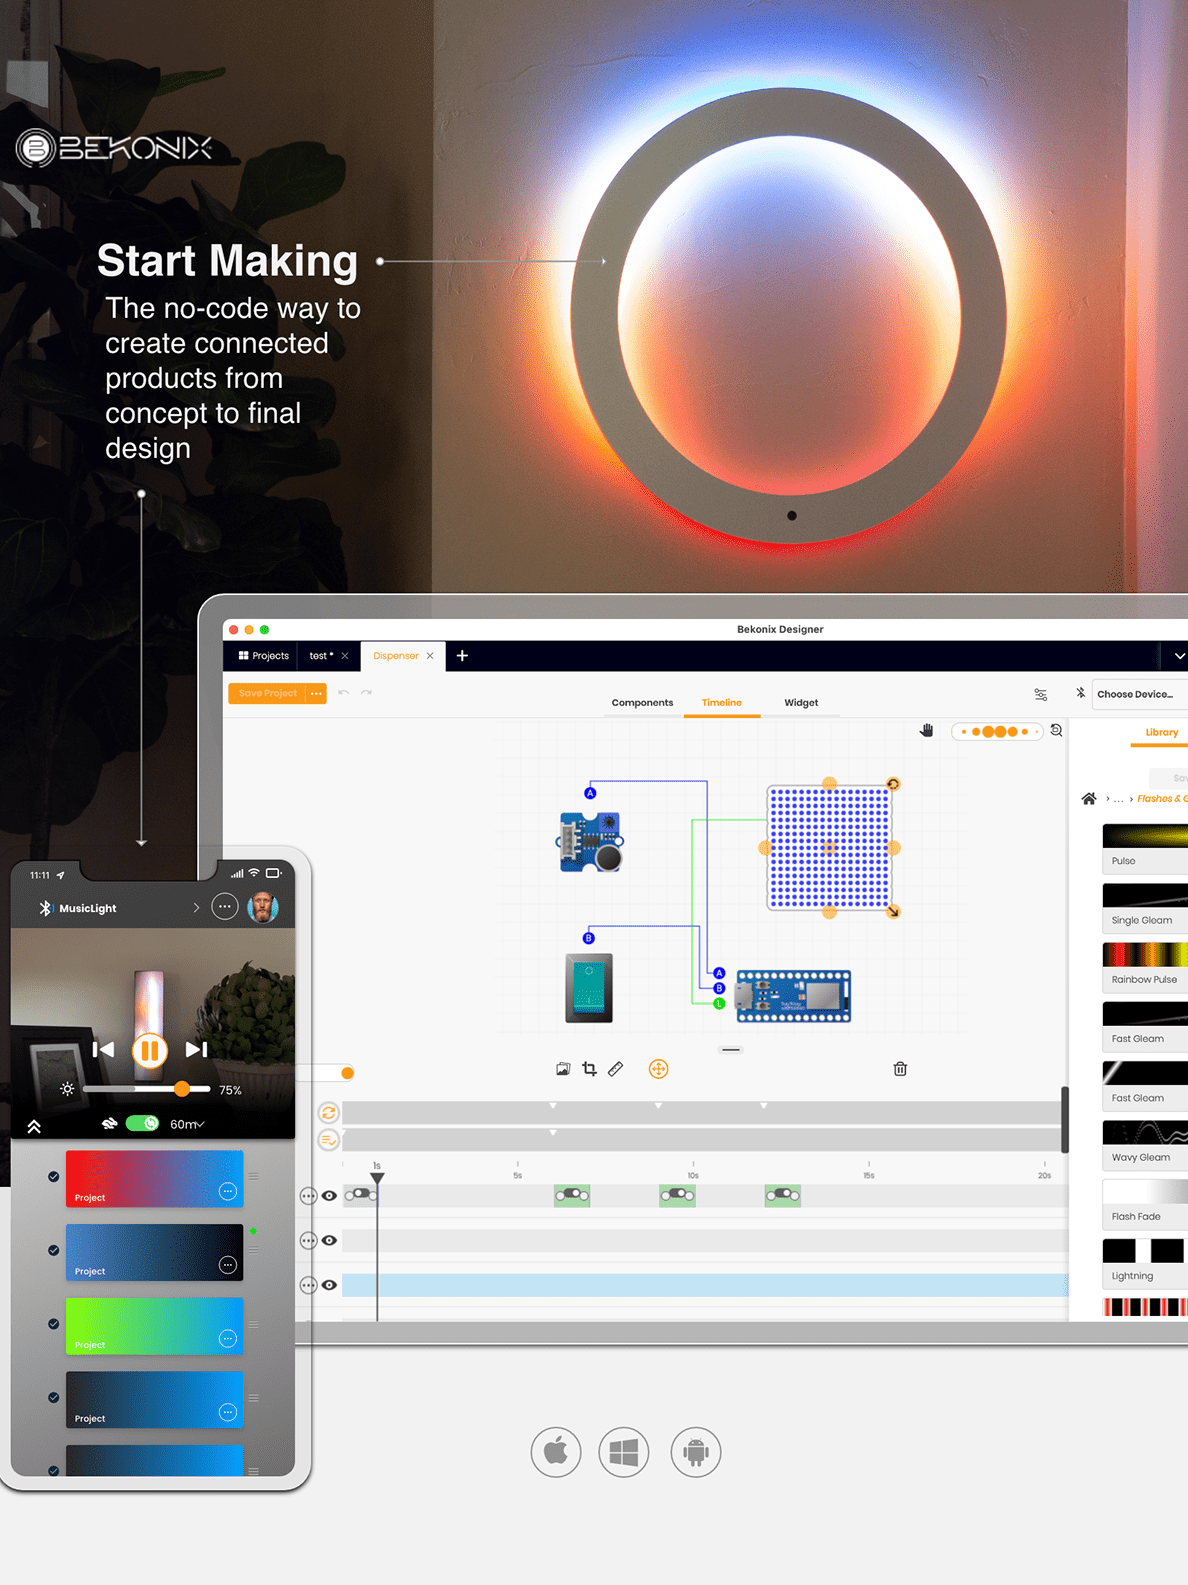Skip to next track on phone

pos(197,1049)
